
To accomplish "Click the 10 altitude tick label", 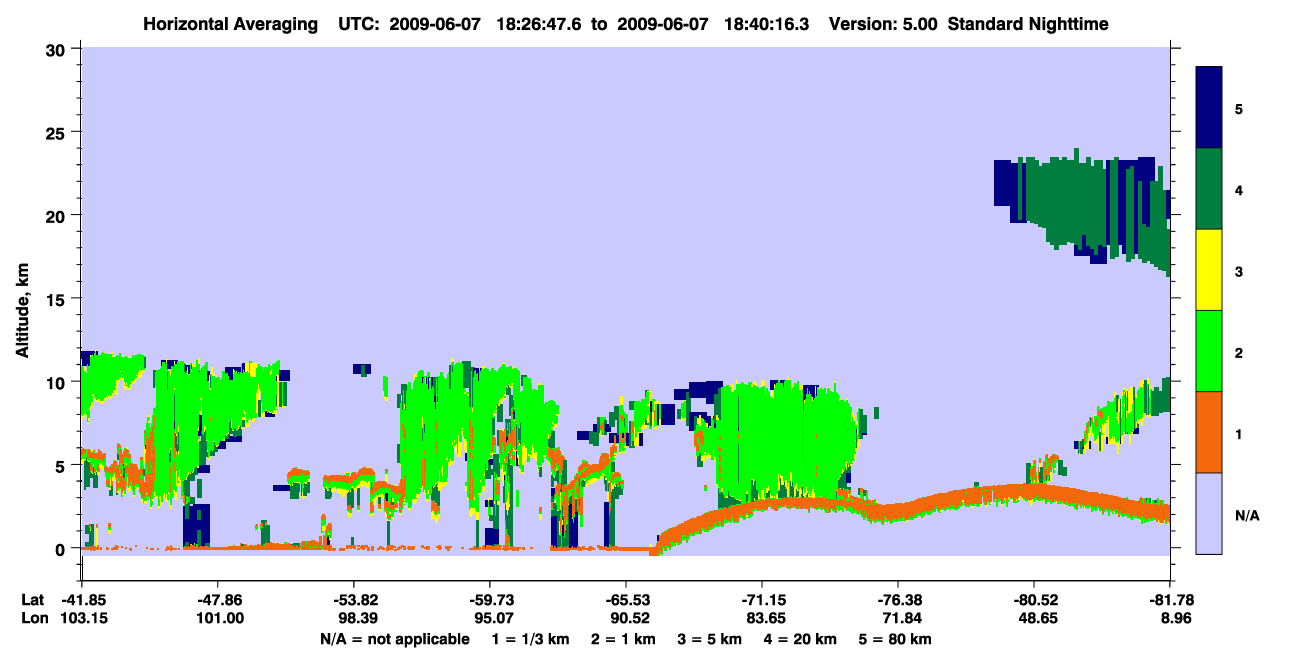I will [58, 382].
